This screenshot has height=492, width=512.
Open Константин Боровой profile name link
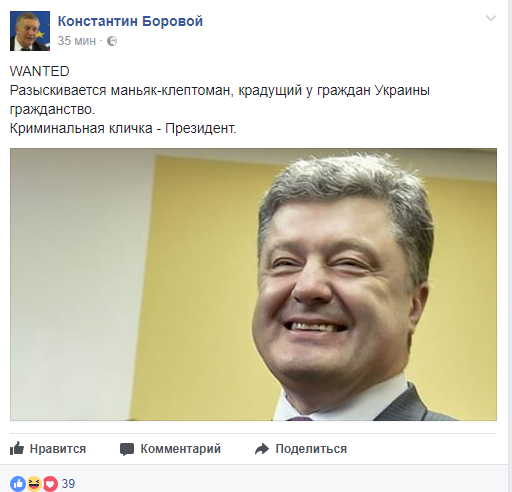tap(130, 21)
